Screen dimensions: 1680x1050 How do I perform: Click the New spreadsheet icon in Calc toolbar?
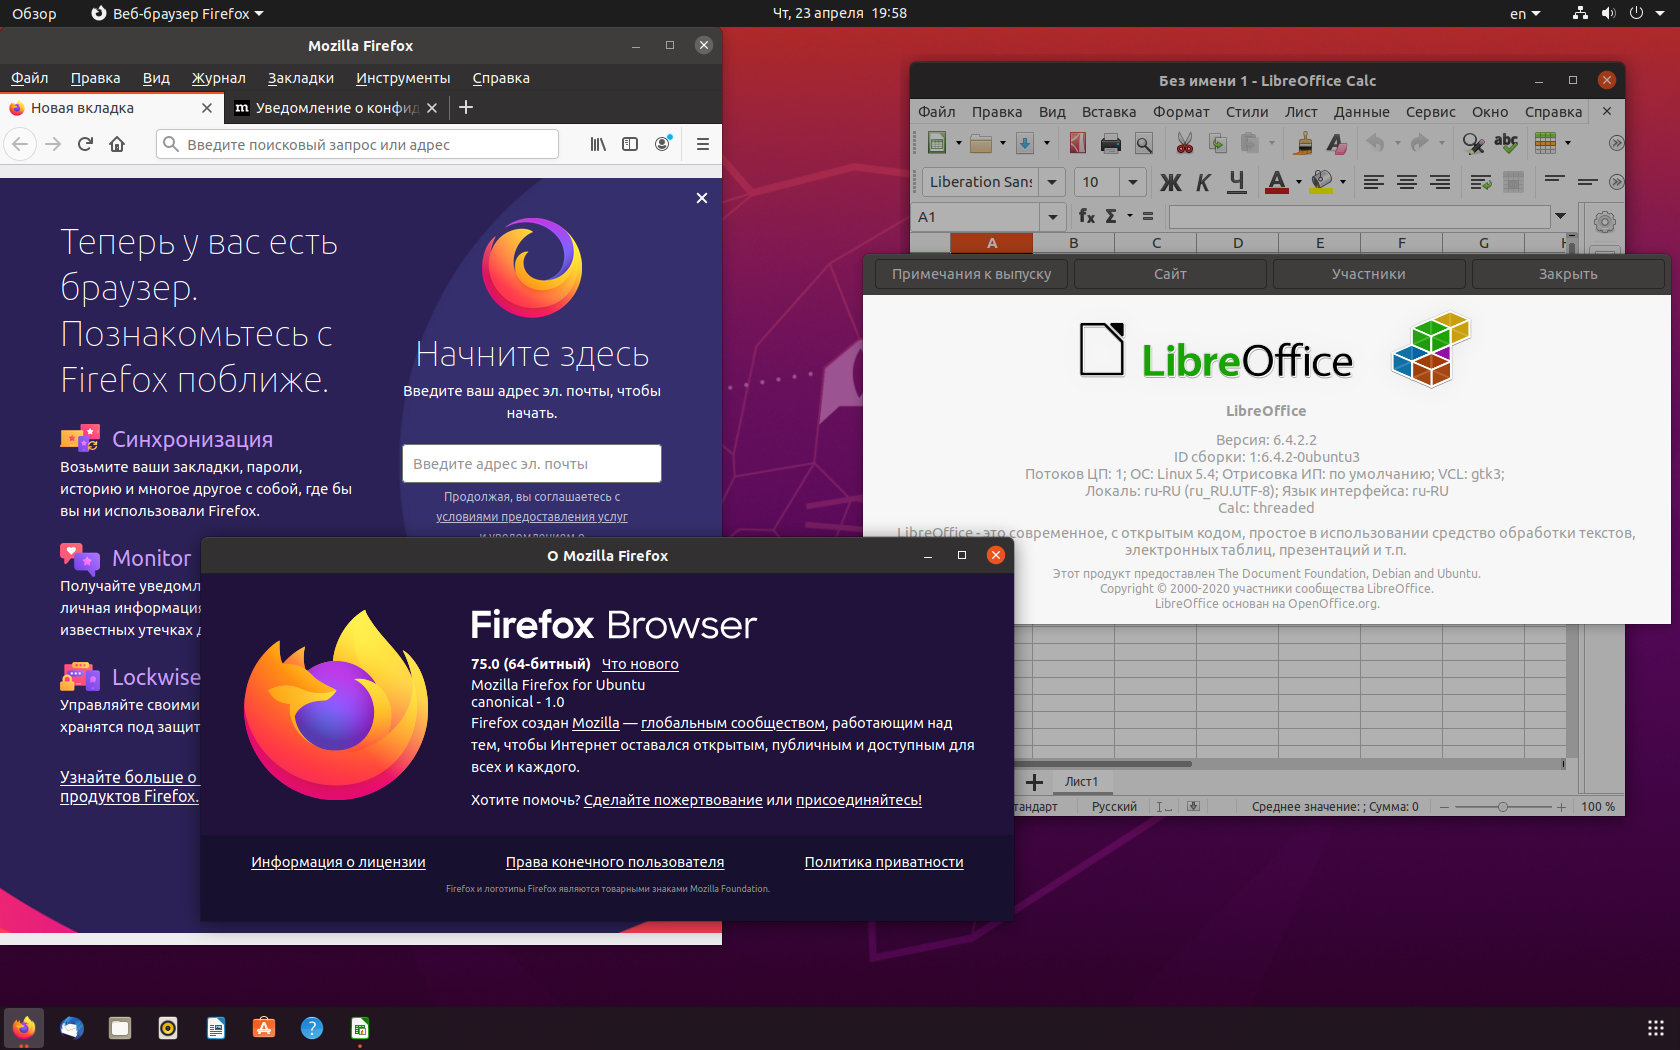coord(937,143)
